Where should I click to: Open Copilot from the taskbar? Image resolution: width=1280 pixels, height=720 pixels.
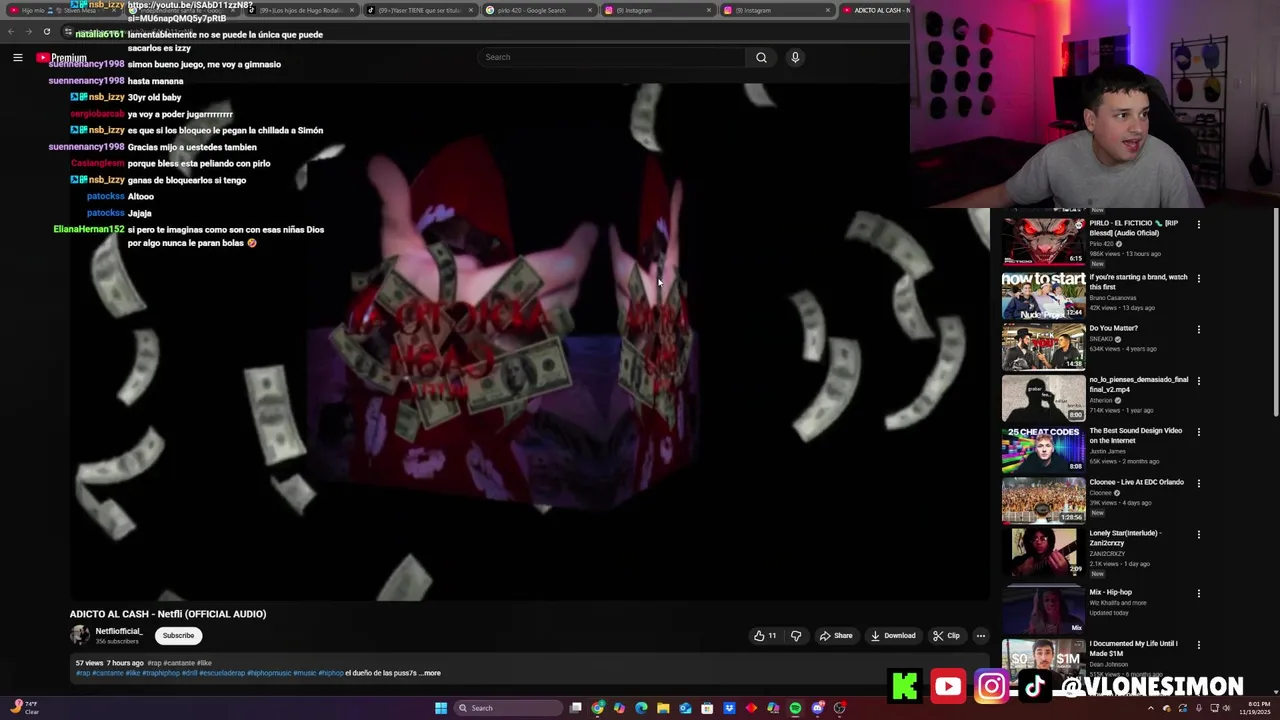pos(619,708)
